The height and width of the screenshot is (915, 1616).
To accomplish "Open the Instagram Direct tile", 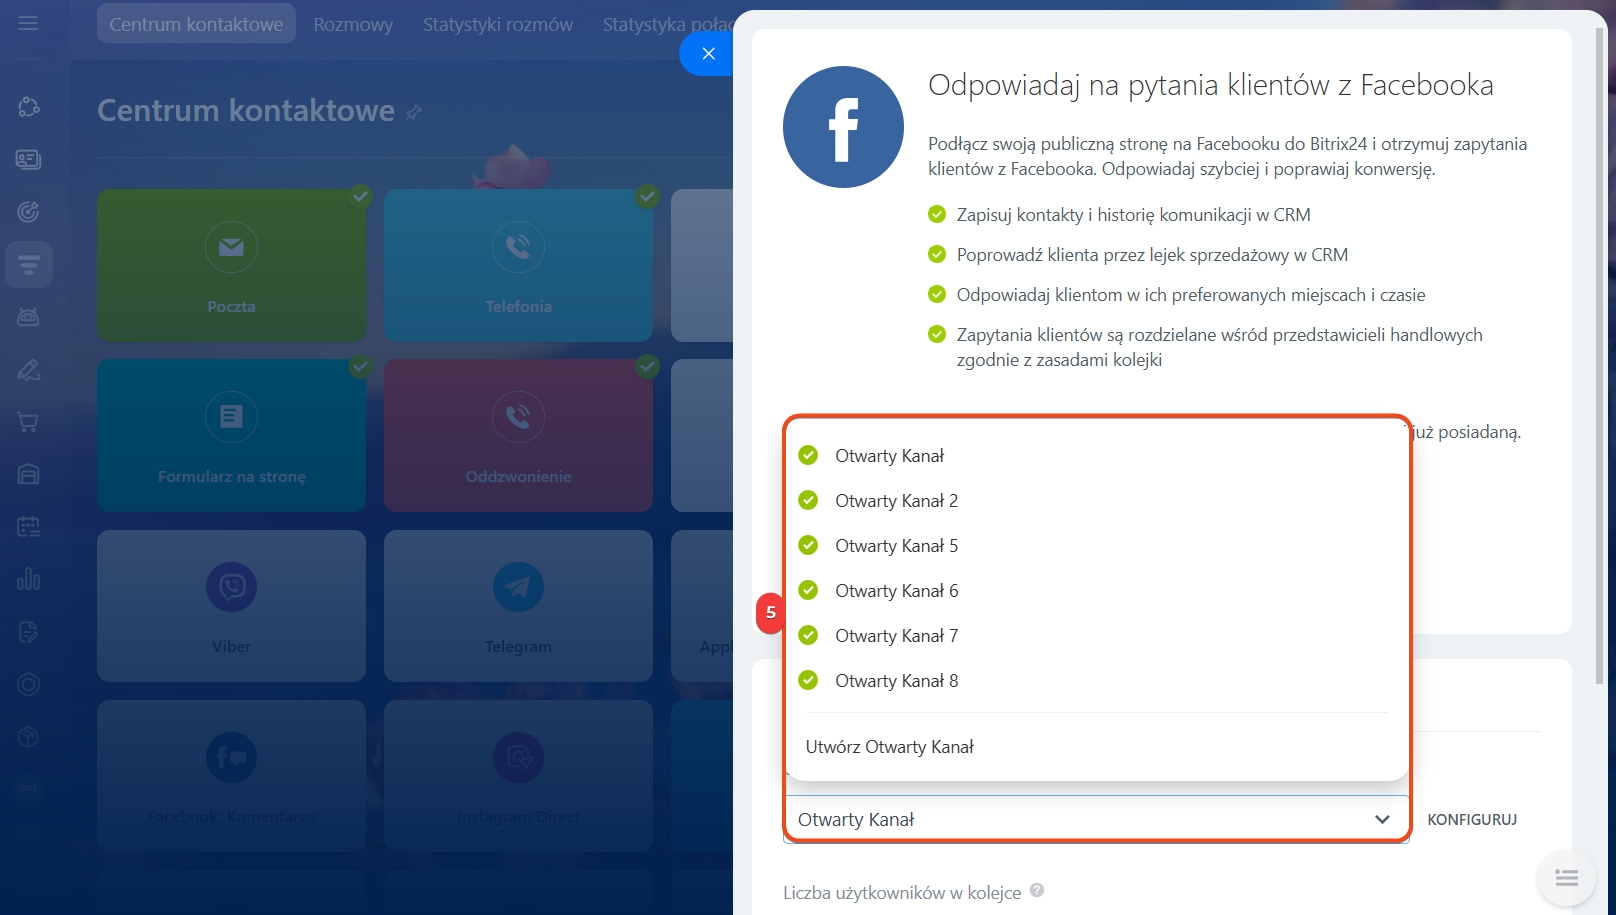I will (518, 776).
